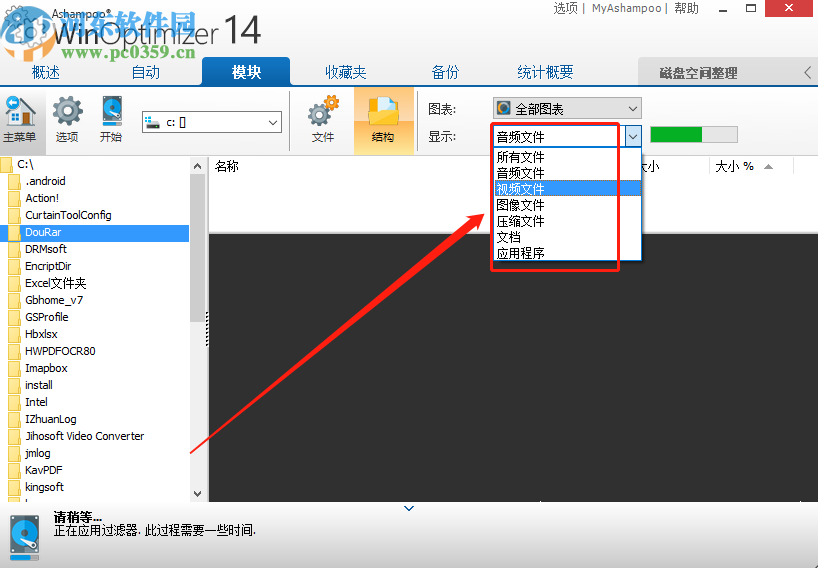Select the install folder

pos(39,385)
